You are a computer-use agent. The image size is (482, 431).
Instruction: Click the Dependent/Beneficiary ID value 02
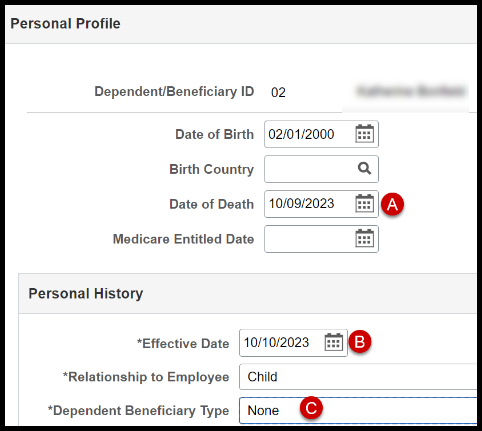point(278,92)
